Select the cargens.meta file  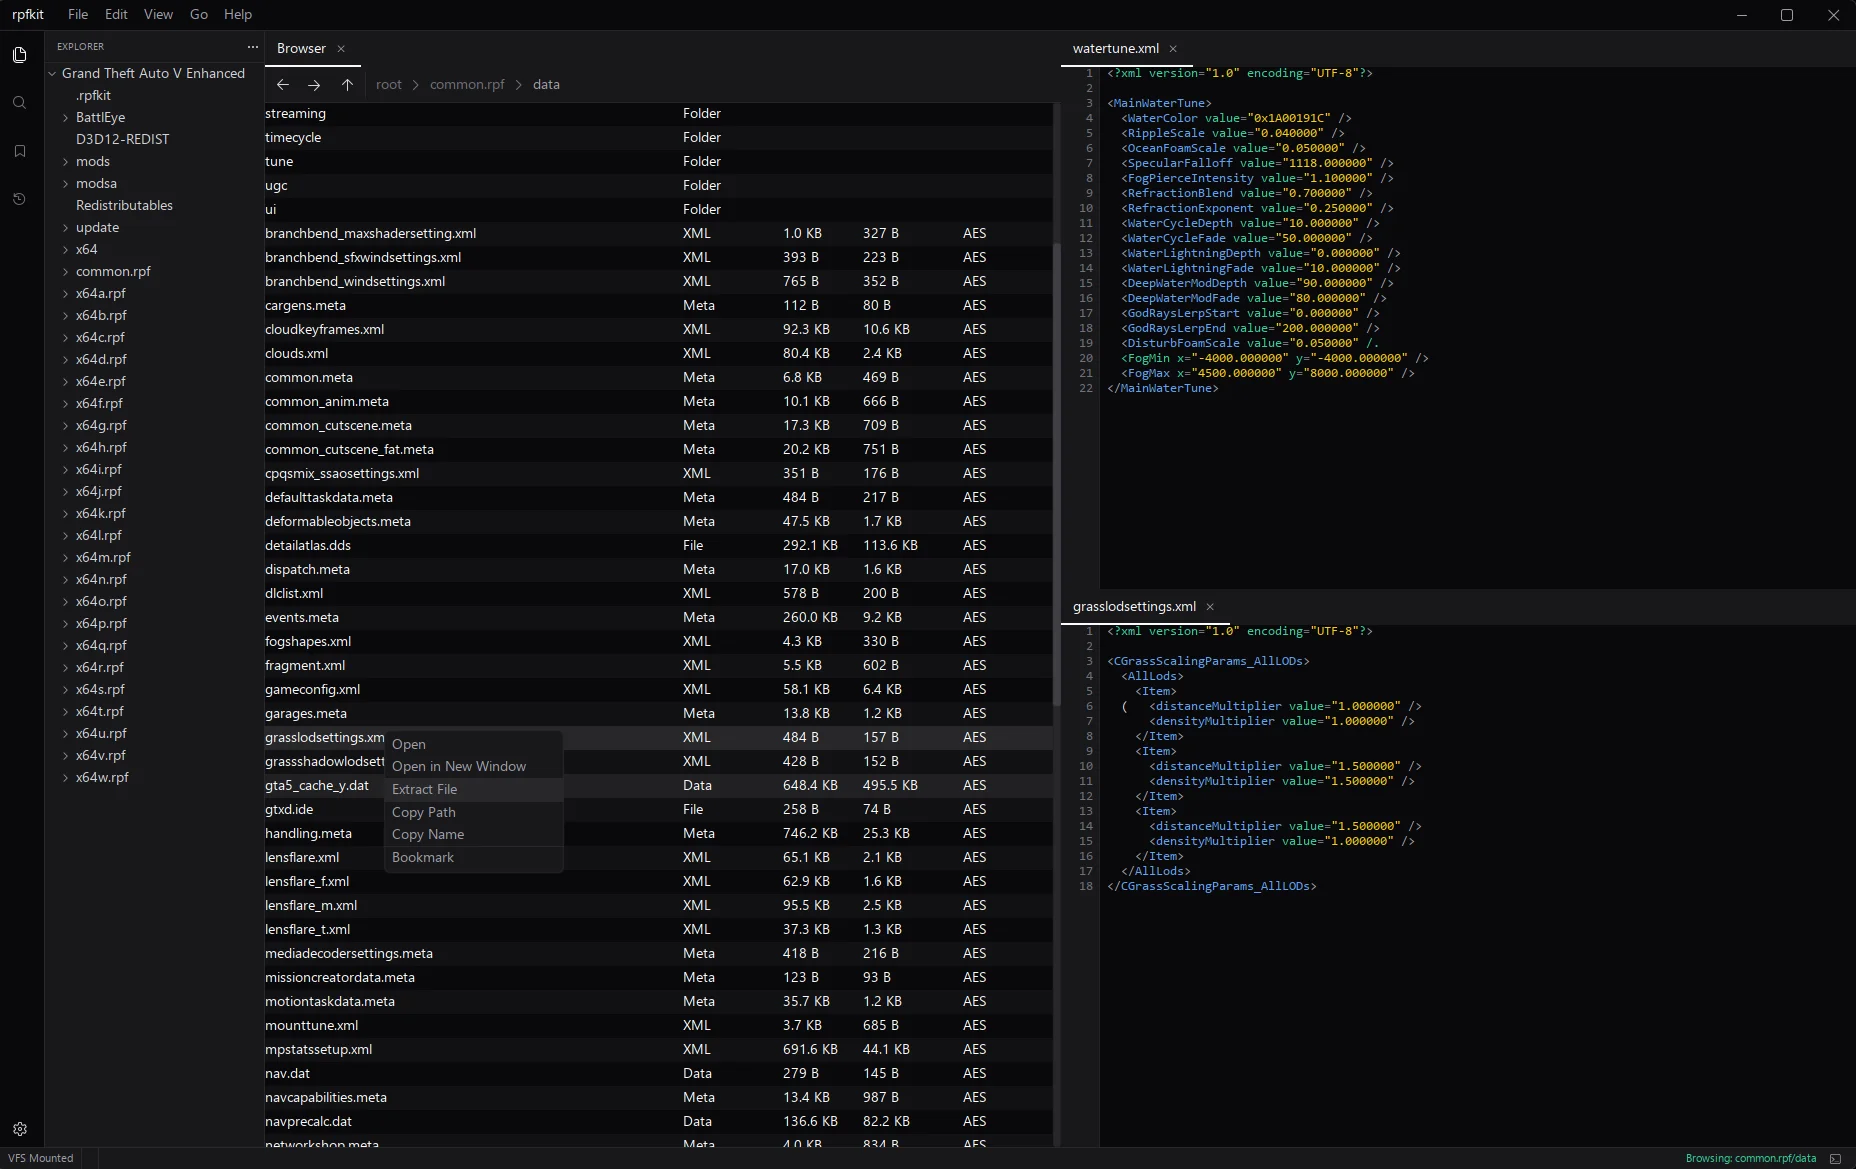point(658,305)
